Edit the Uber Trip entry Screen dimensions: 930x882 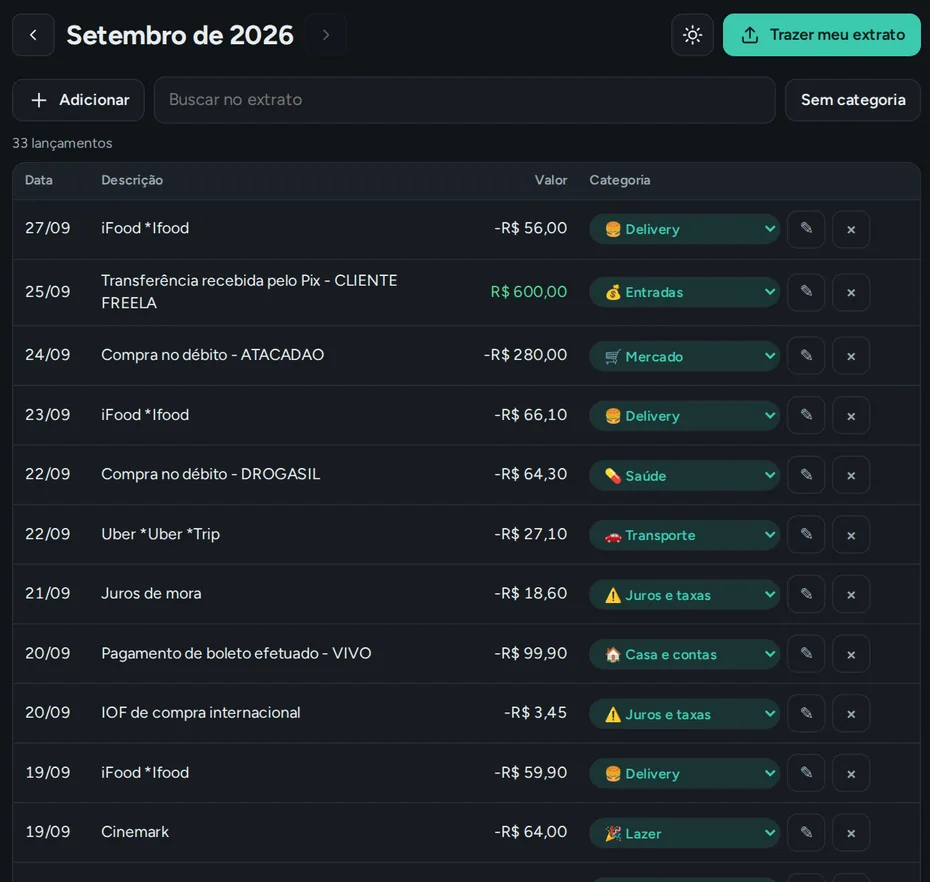806,534
